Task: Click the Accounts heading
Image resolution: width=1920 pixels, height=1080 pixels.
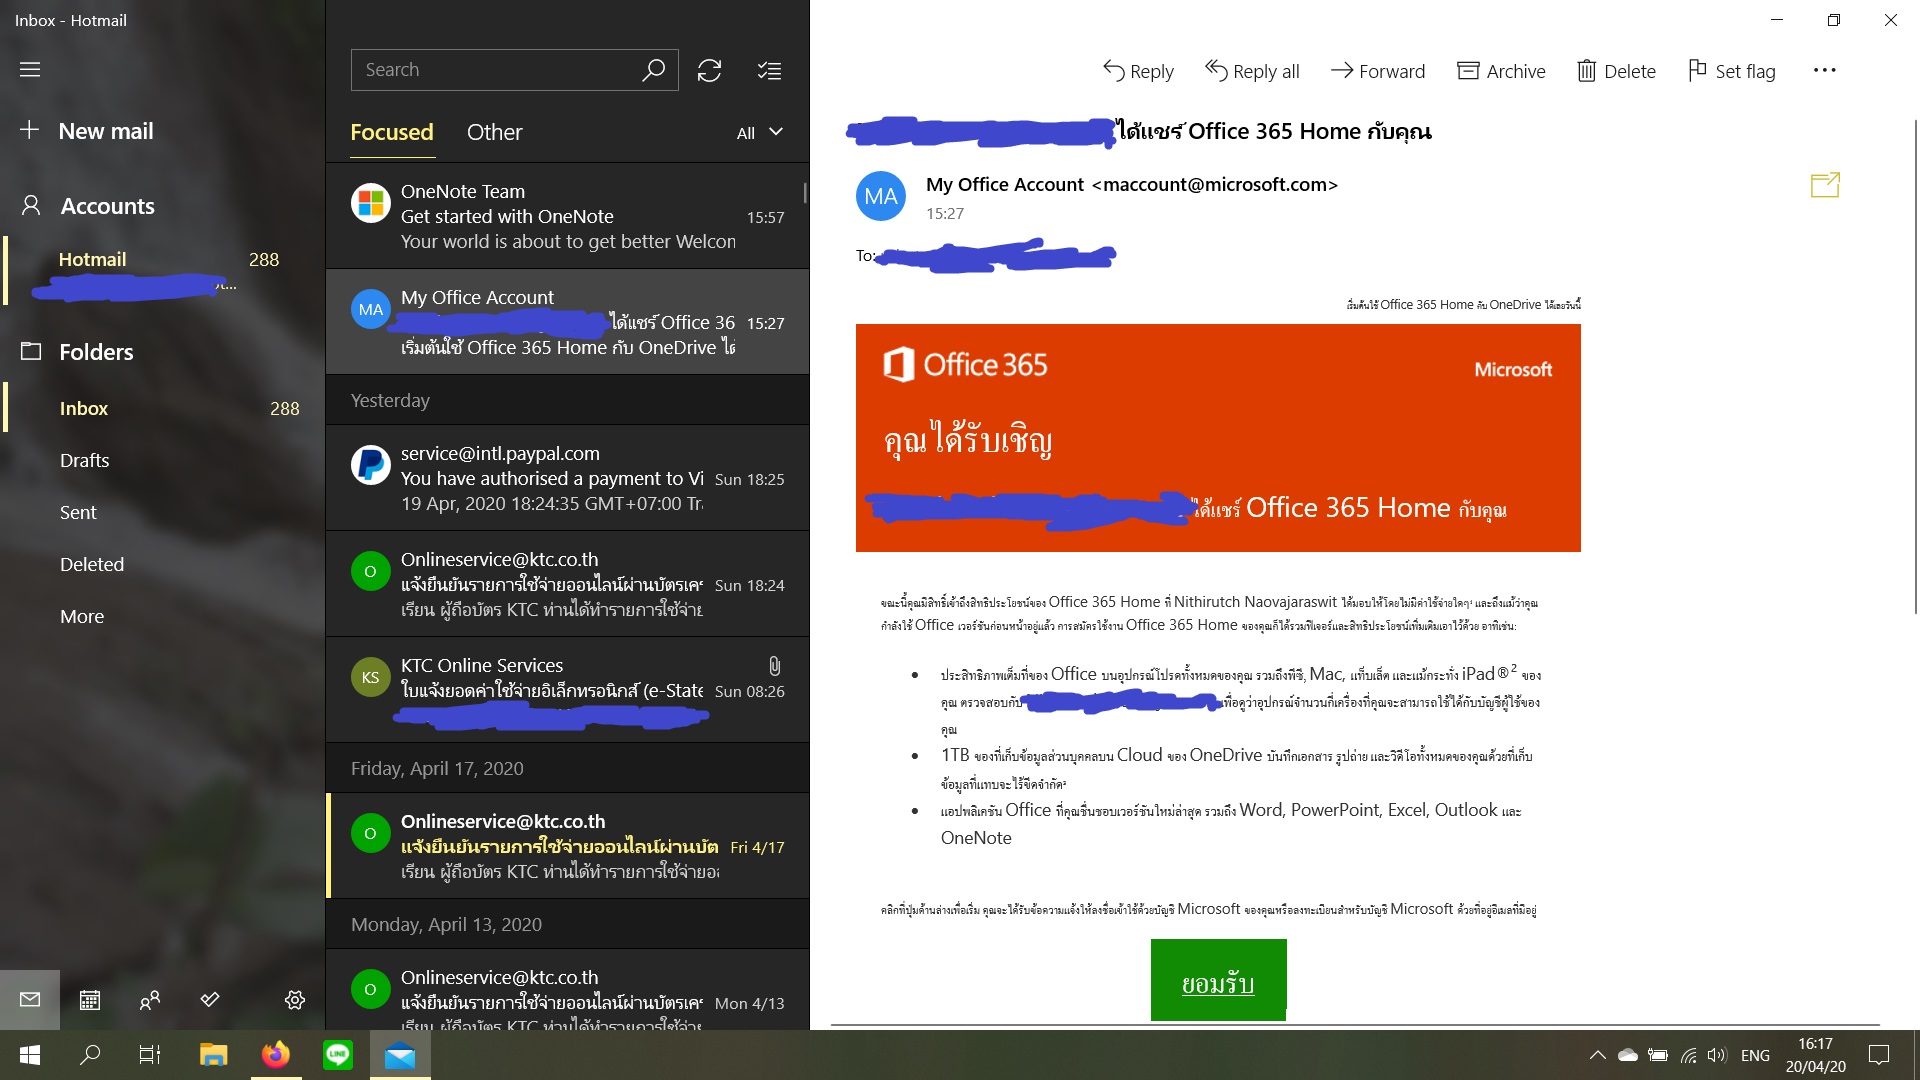Action: [108, 206]
